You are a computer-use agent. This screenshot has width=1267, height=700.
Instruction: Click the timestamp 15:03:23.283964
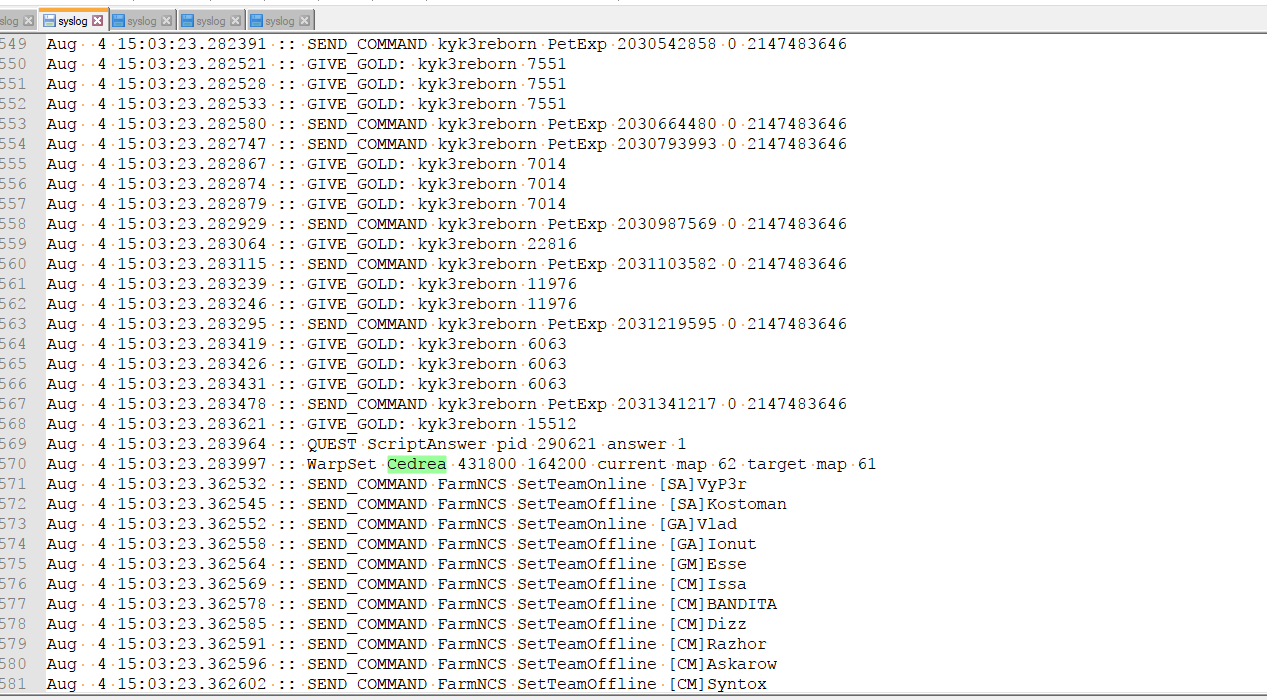(x=192, y=444)
